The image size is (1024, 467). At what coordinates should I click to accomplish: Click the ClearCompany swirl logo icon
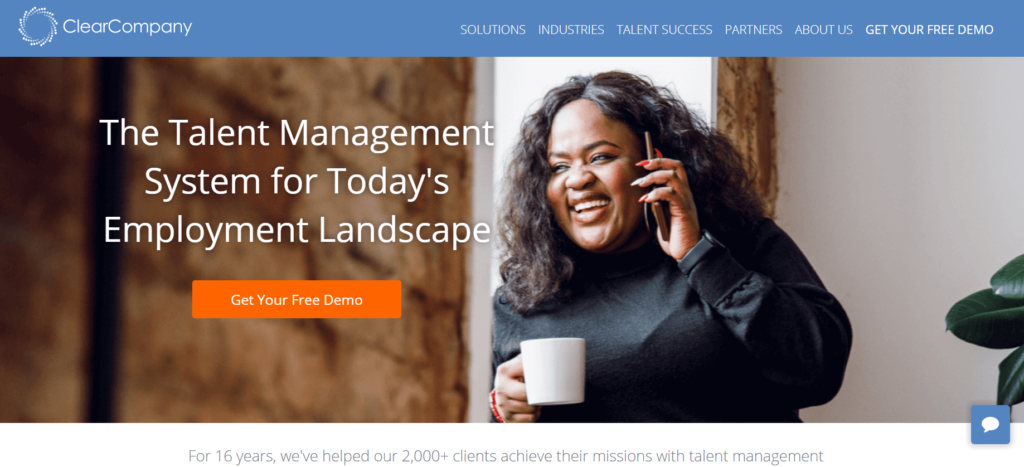pyautogui.click(x=38, y=27)
